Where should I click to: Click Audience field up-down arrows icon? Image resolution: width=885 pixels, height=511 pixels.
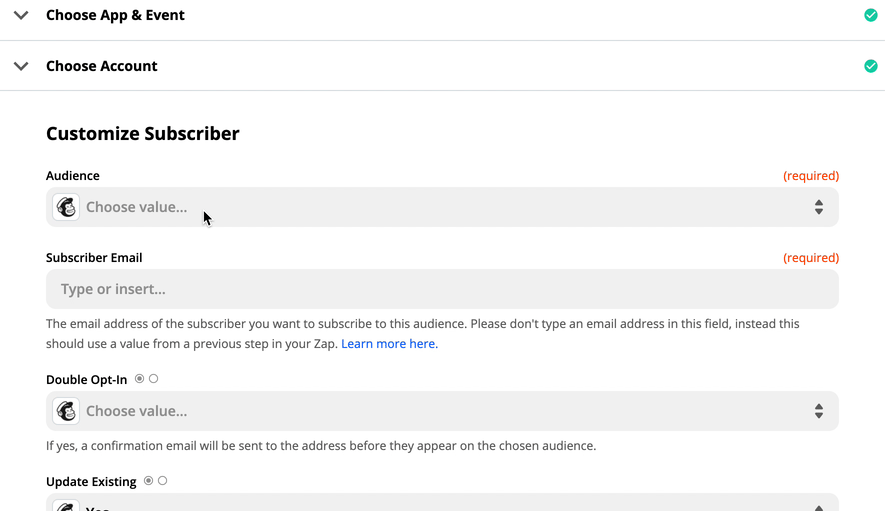point(818,207)
